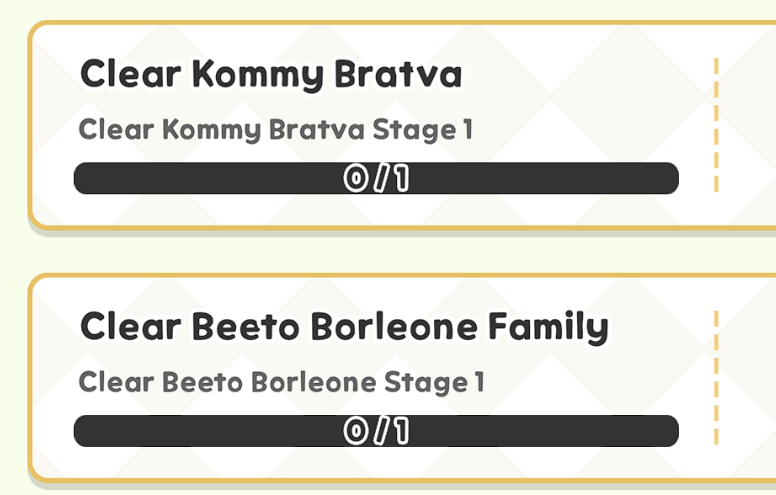Open reward area right of Kommy Bratva divider
This screenshot has height=495, width=776.
[748, 125]
